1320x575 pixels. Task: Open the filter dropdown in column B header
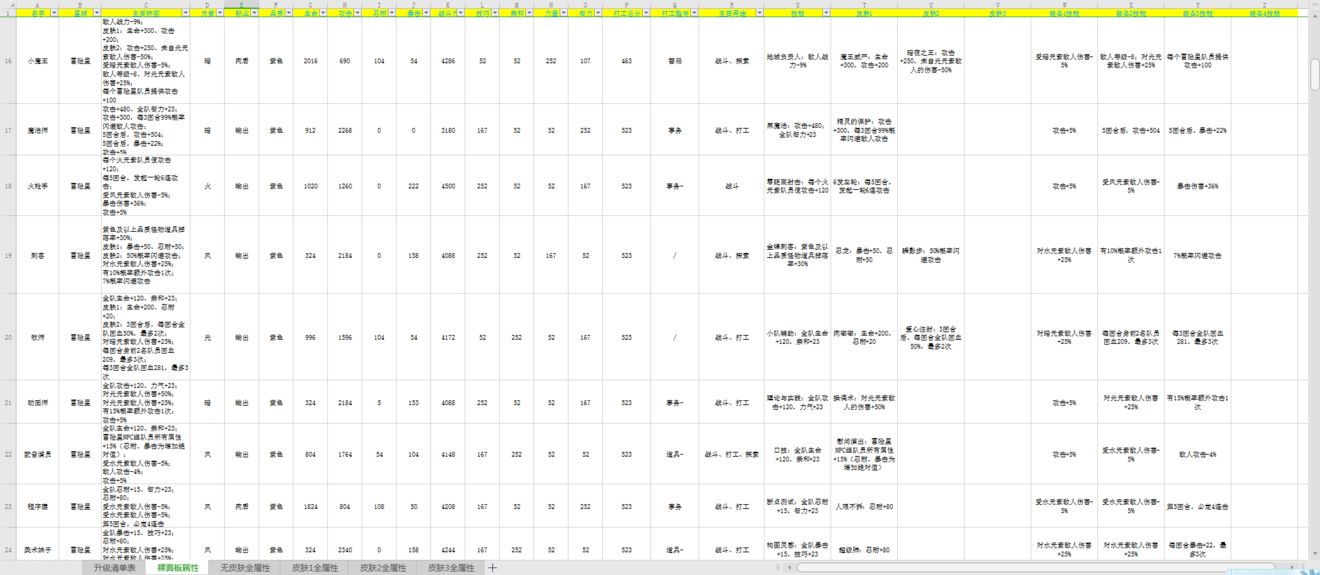click(x=95, y=14)
